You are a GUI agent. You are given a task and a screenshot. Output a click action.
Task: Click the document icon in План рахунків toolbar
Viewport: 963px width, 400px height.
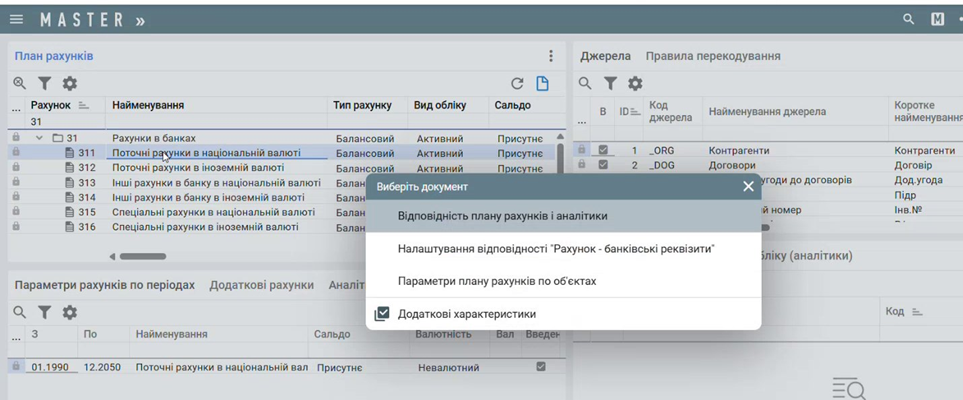542,84
